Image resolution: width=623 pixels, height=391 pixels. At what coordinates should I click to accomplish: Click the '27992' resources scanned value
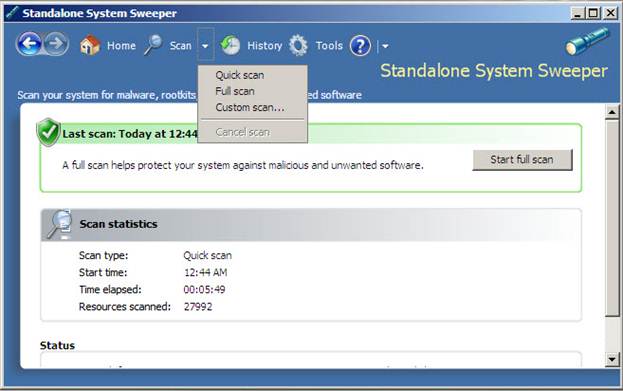tap(198, 307)
